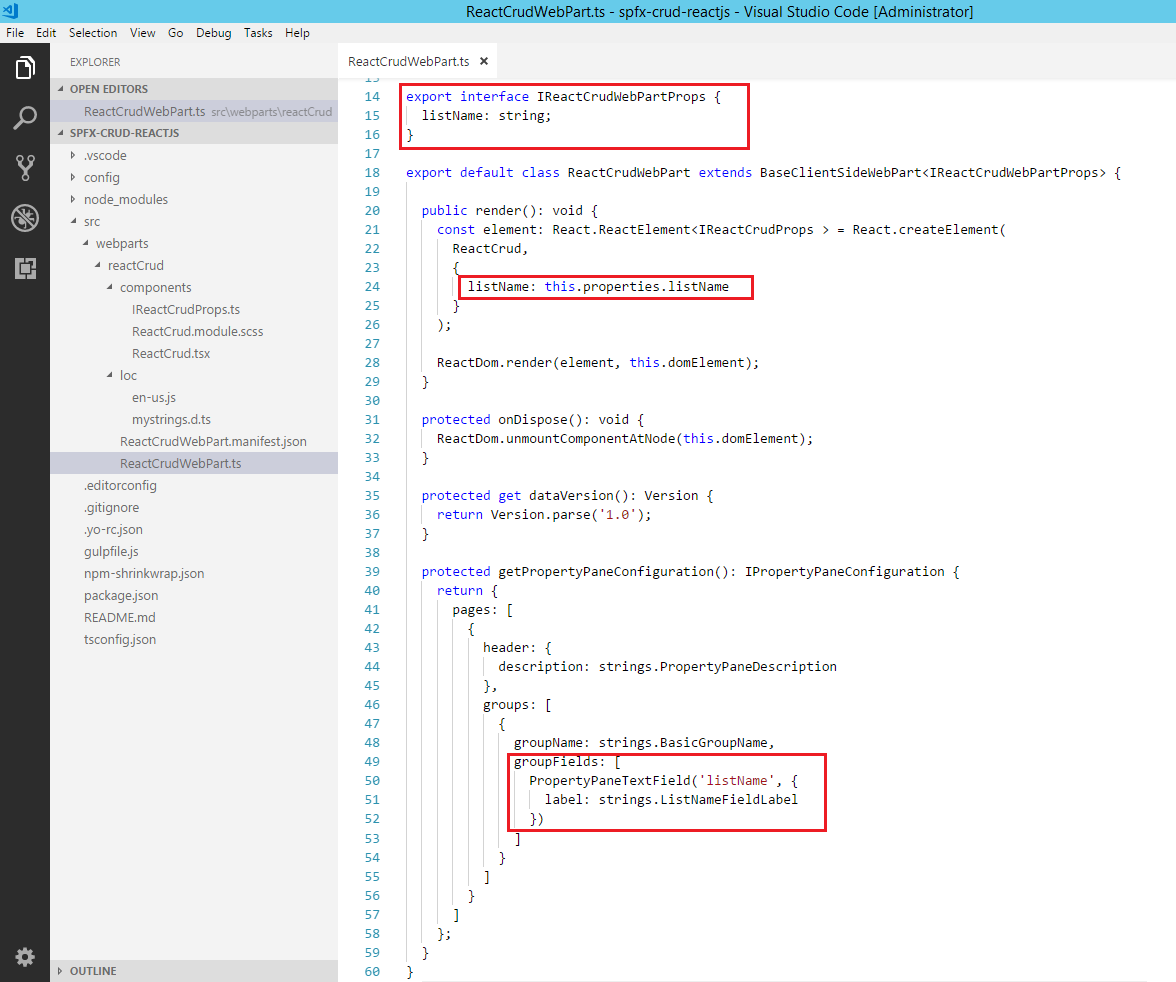Open the Tasks menu
Screen dimensions: 1176x982
click(x=258, y=33)
